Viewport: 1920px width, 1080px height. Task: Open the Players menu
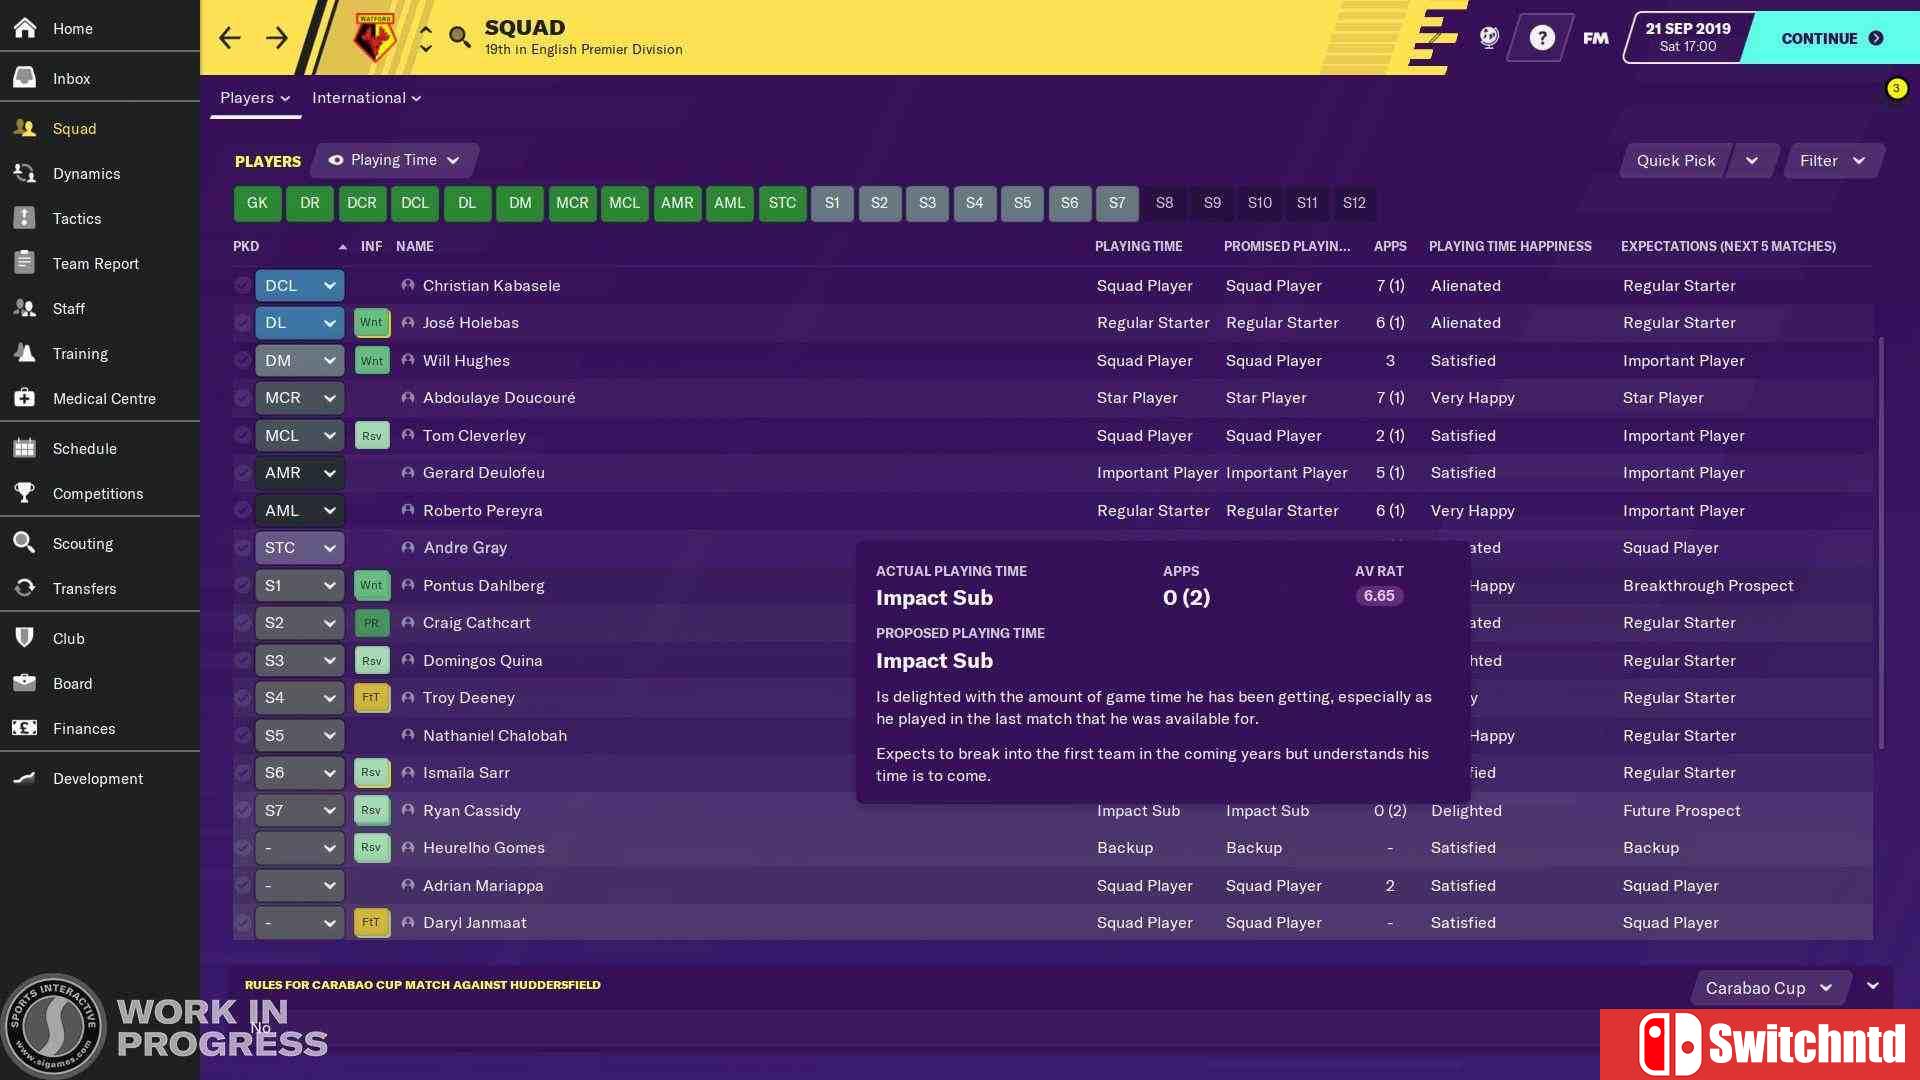(254, 97)
